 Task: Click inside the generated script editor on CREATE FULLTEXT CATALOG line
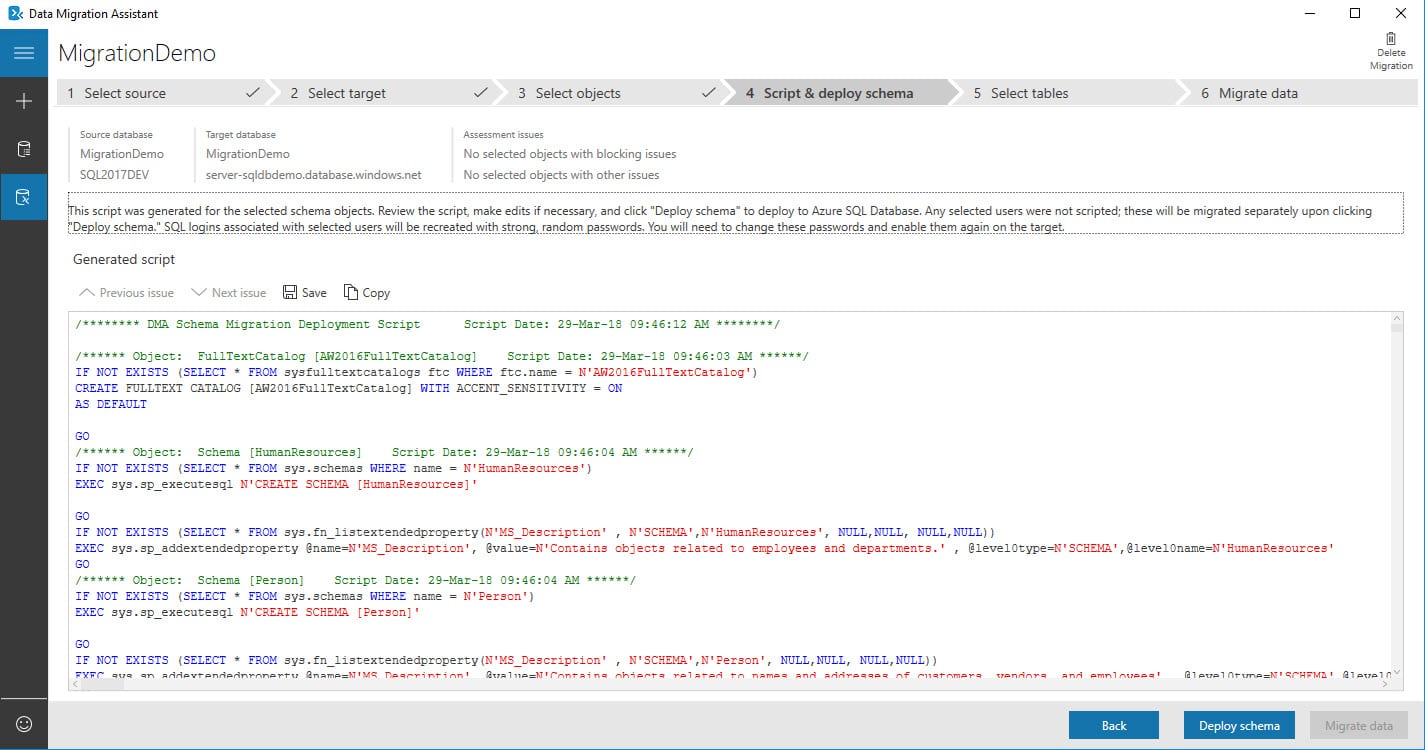point(349,388)
